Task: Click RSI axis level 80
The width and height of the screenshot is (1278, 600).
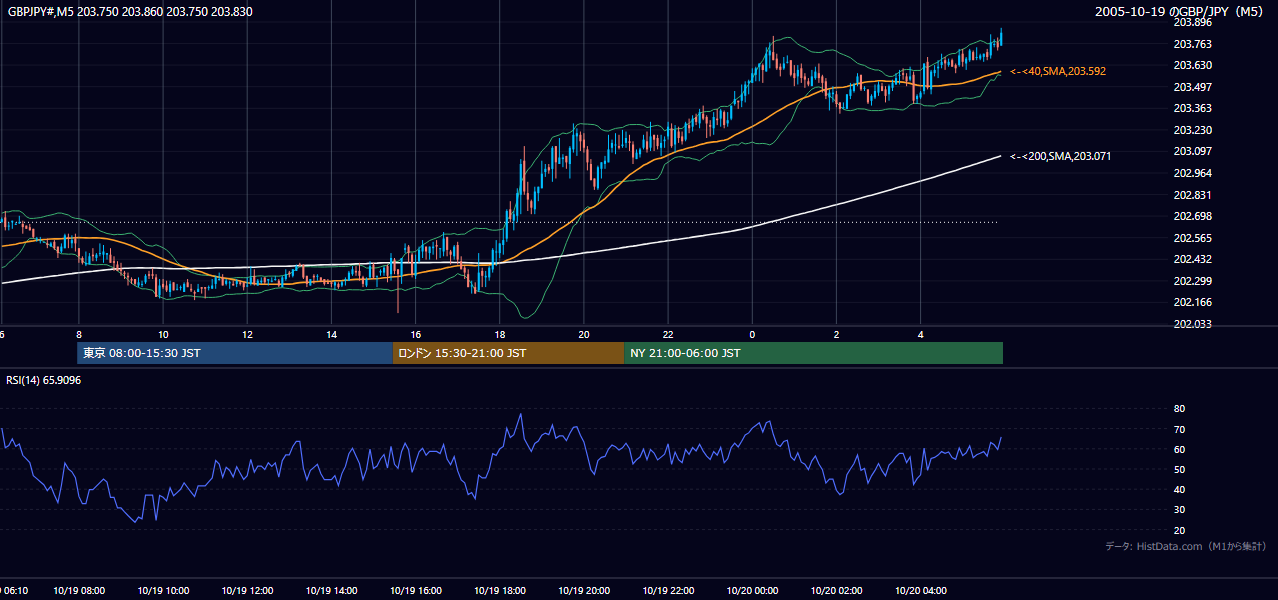Action: click(x=1179, y=409)
